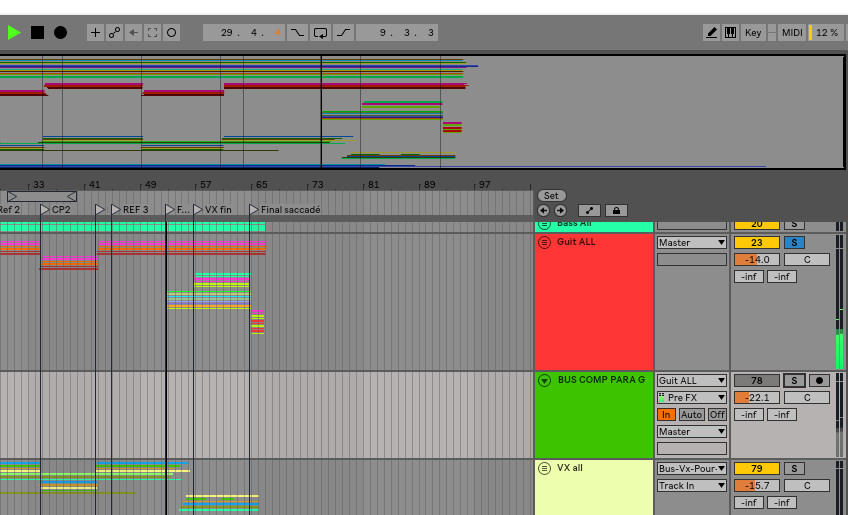Click the Set locator button
This screenshot has height=515, width=848.
click(x=551, y=195)
